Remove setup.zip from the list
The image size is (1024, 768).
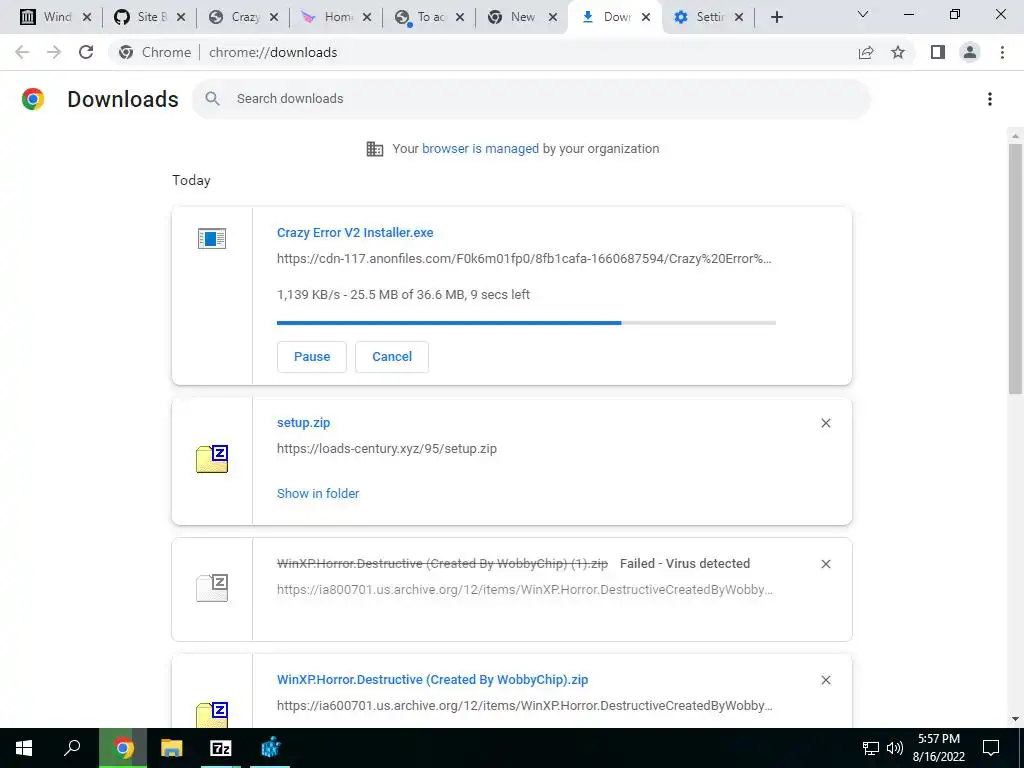825,423
